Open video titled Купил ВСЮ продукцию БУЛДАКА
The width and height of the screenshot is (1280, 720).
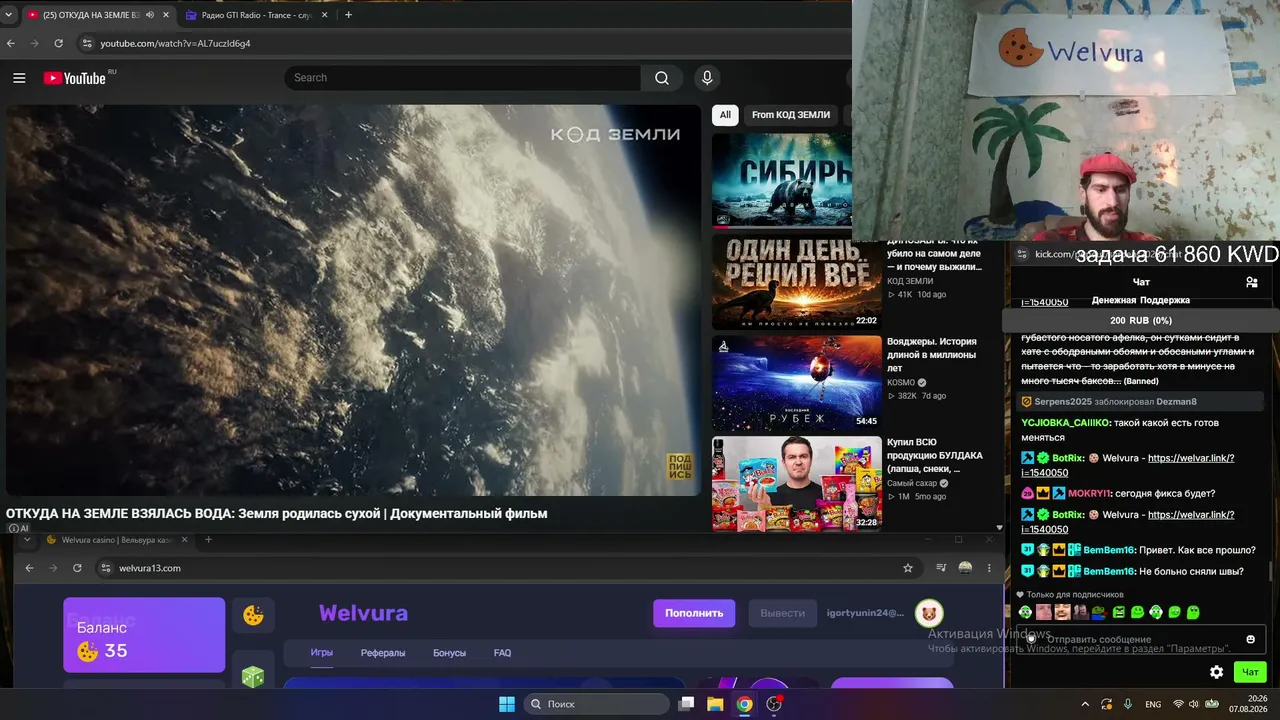tap(935, 456)
